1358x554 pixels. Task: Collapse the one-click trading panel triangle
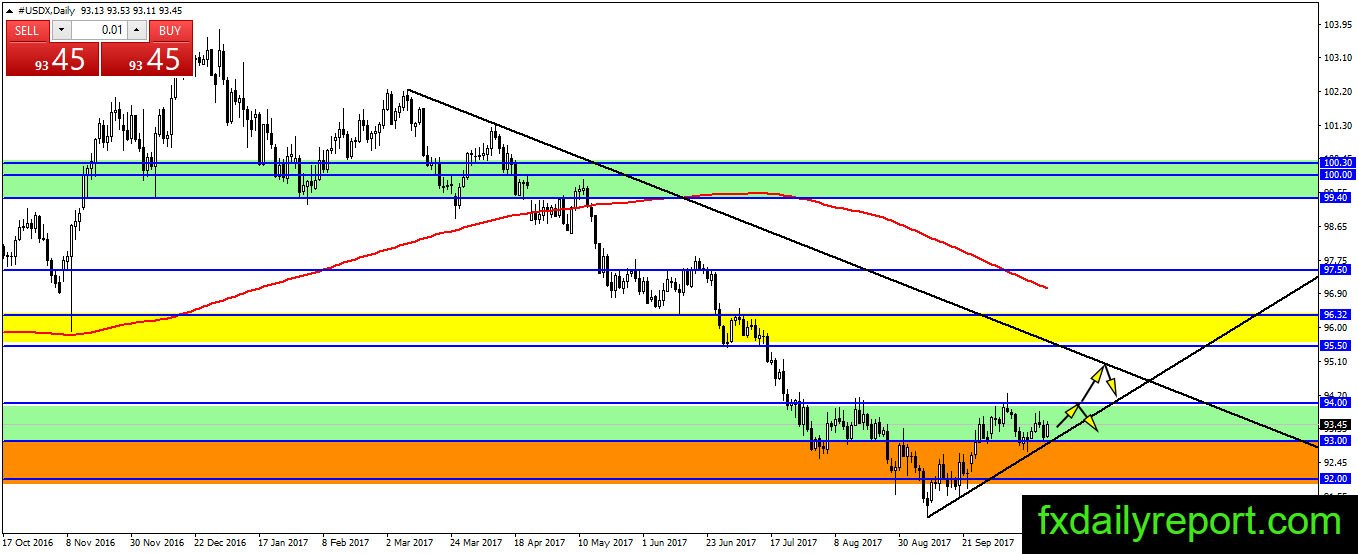[9, 9]
